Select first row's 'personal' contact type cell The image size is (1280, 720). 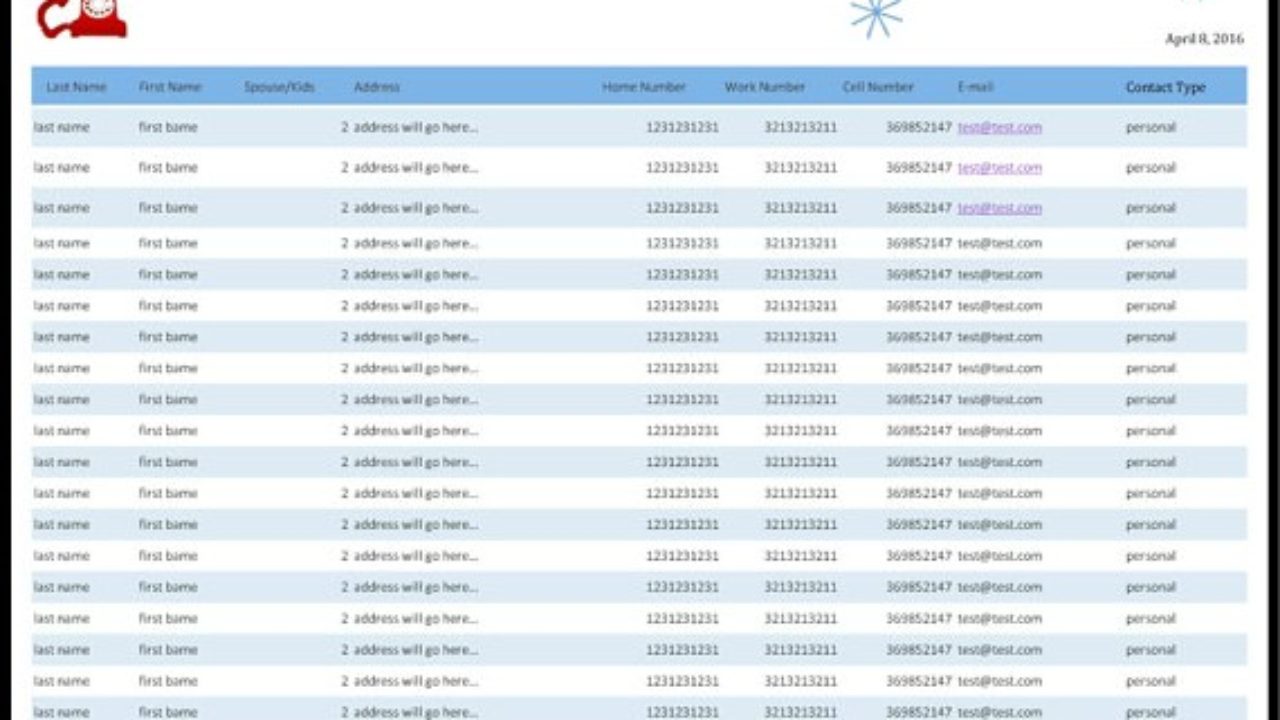(x=1150, y=128)
